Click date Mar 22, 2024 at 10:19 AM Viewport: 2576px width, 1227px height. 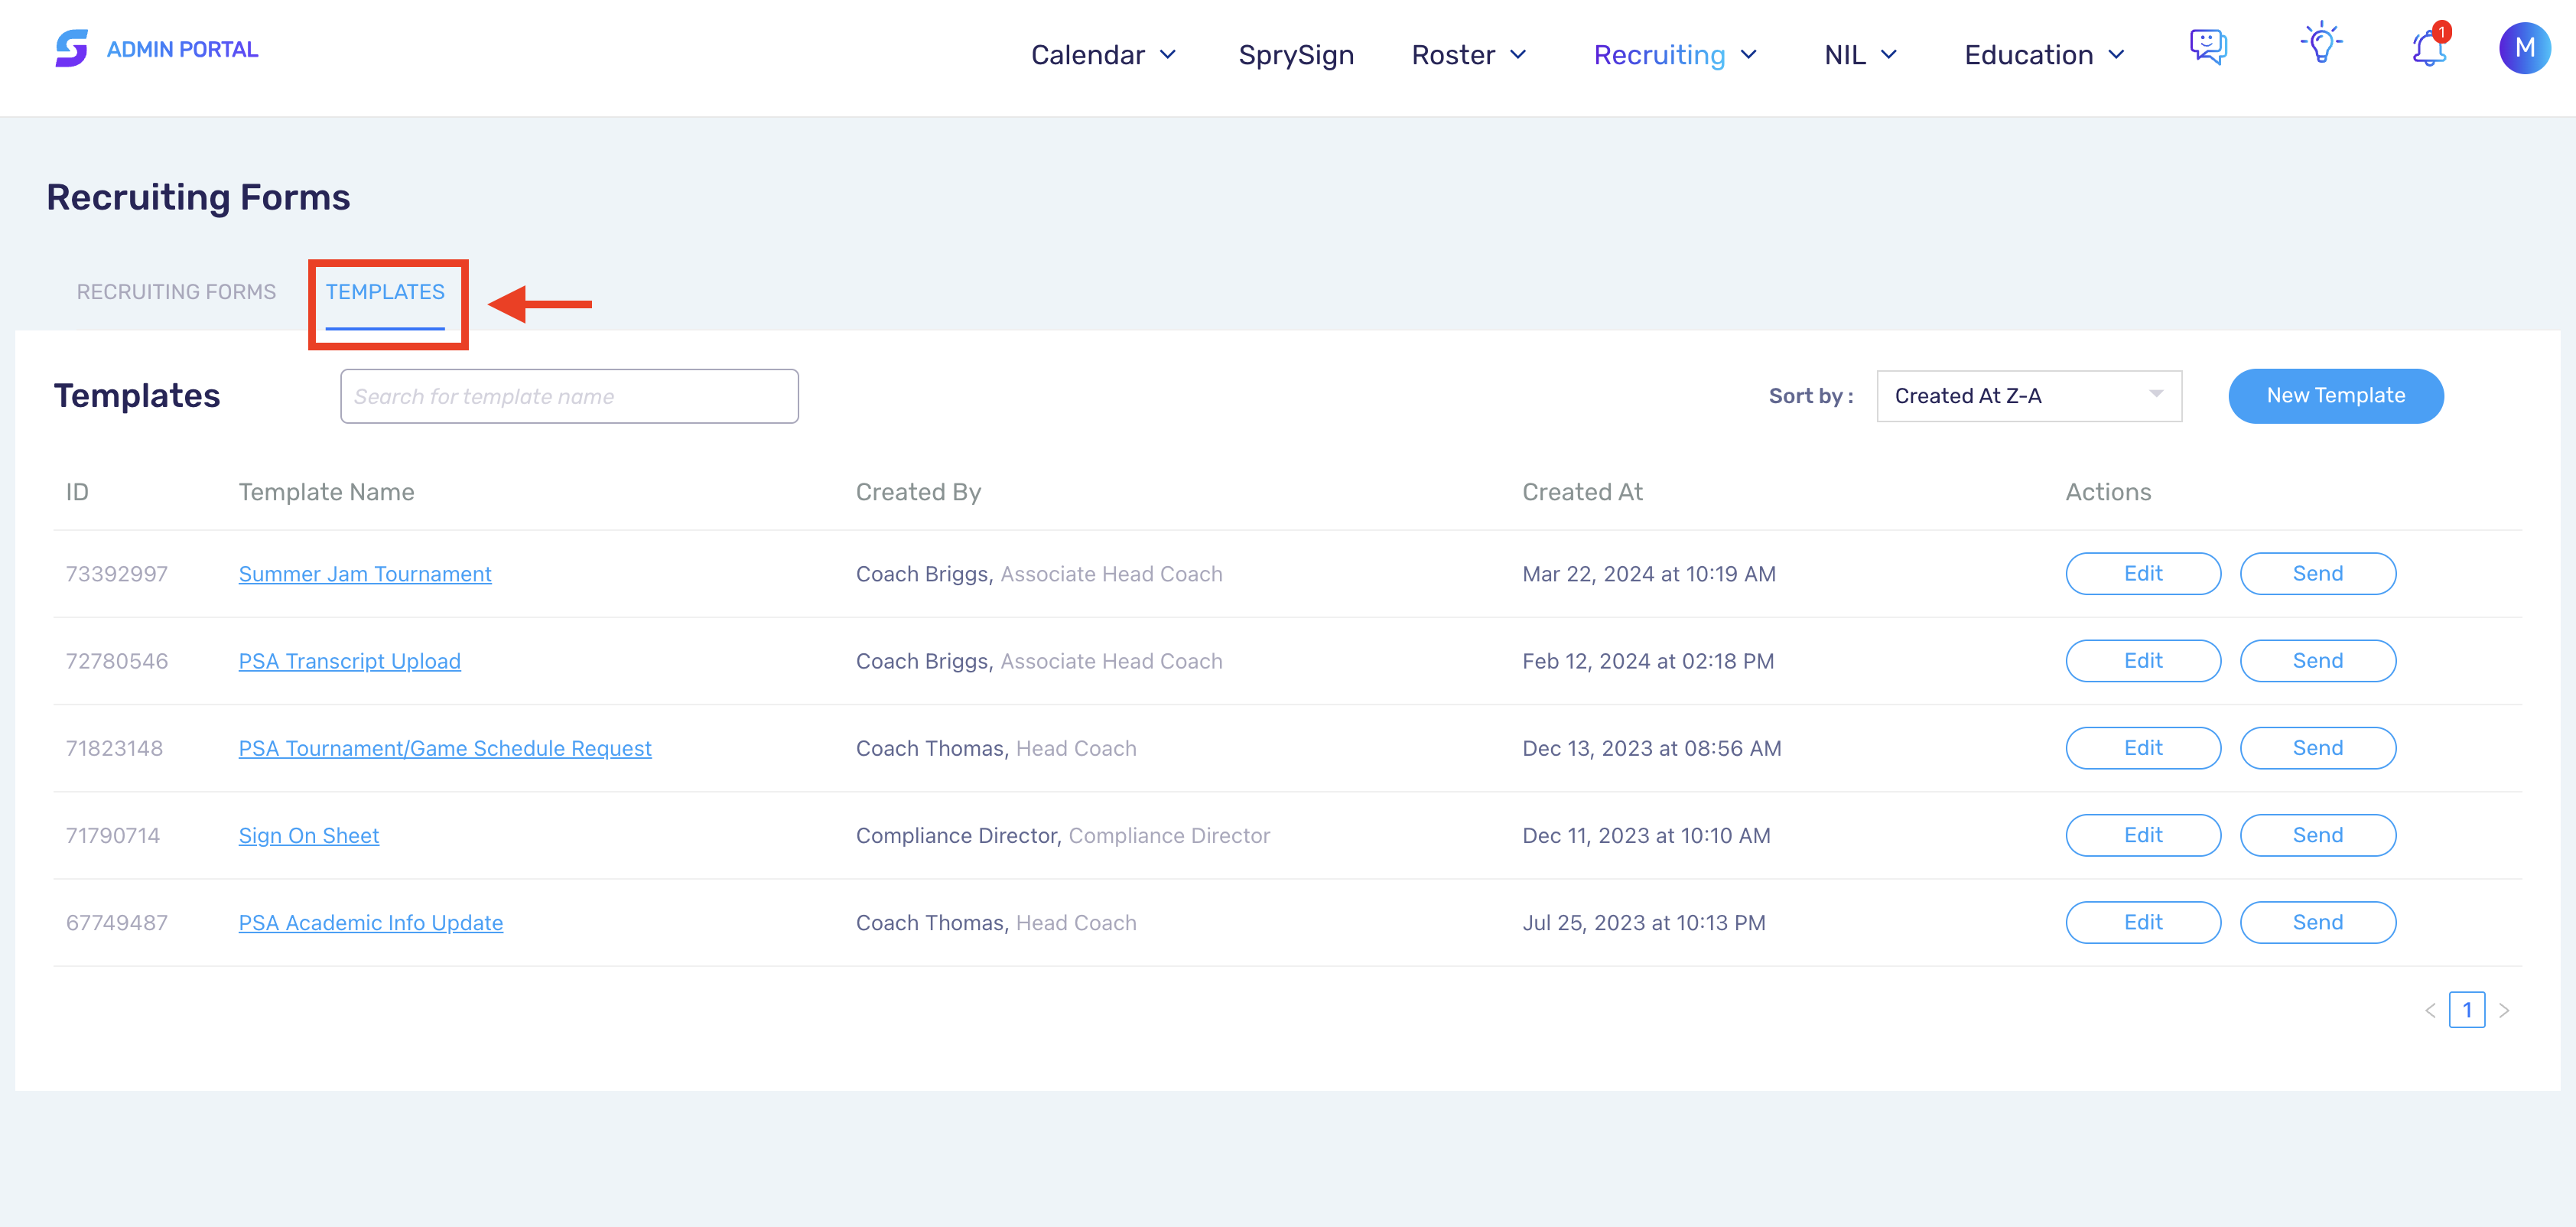pyautogui.click(x=1648, y=574)
